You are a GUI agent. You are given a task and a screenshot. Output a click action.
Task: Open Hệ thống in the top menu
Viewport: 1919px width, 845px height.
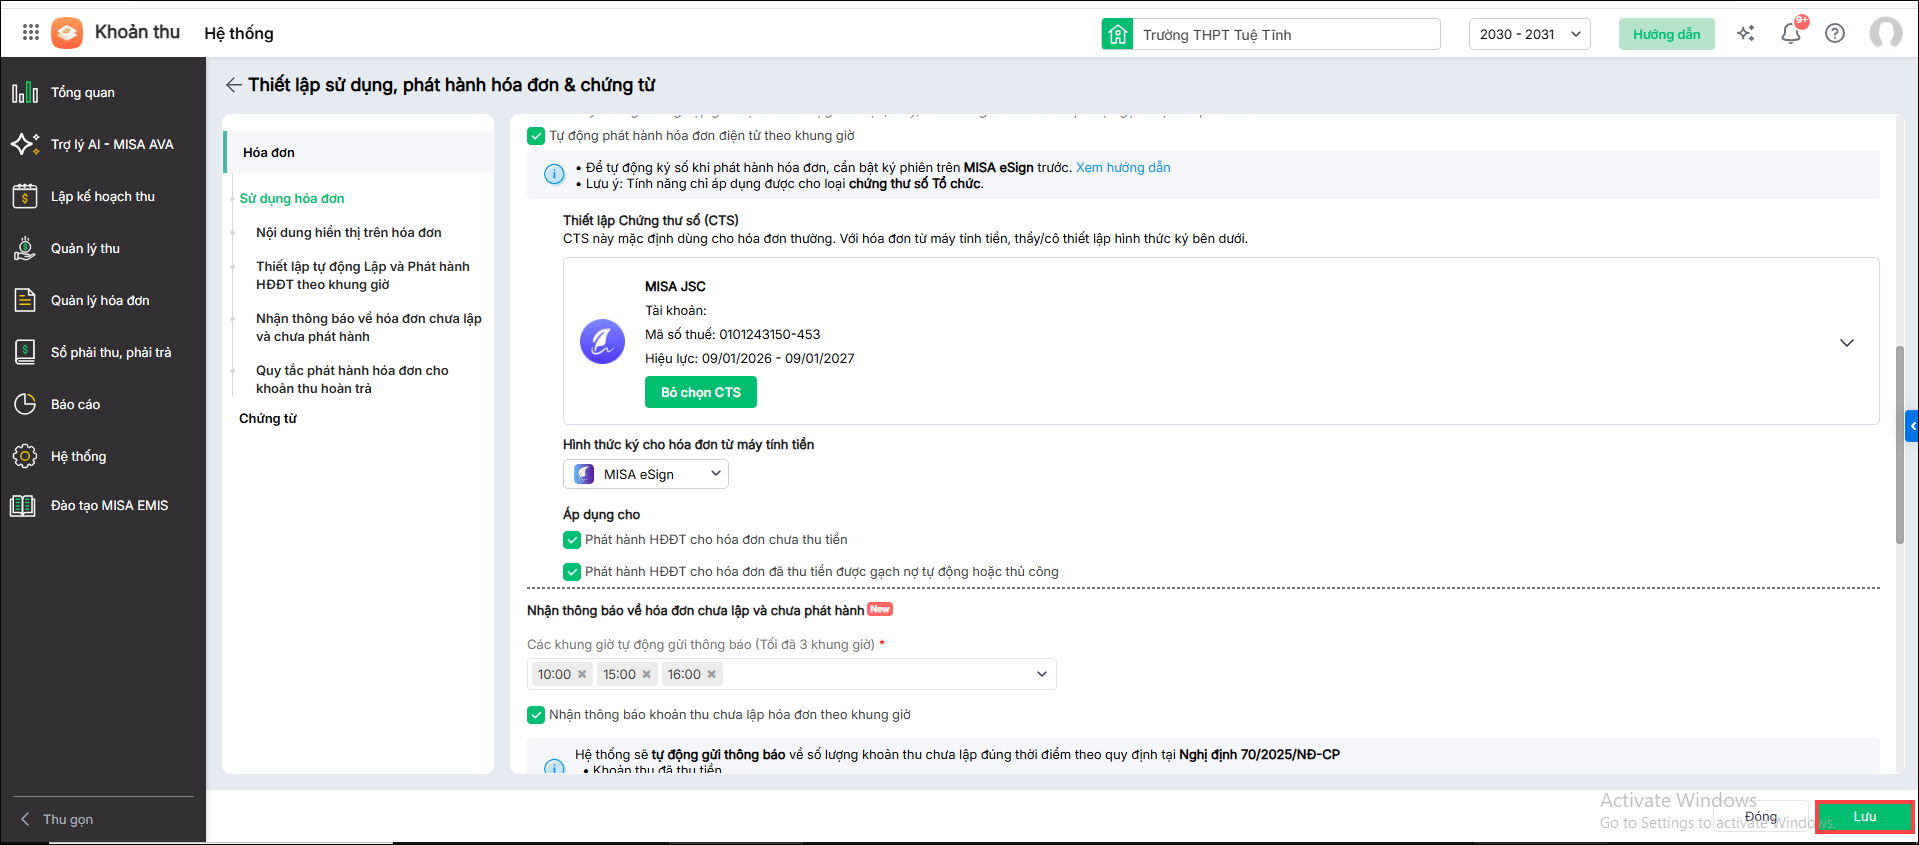coord(239,34)
